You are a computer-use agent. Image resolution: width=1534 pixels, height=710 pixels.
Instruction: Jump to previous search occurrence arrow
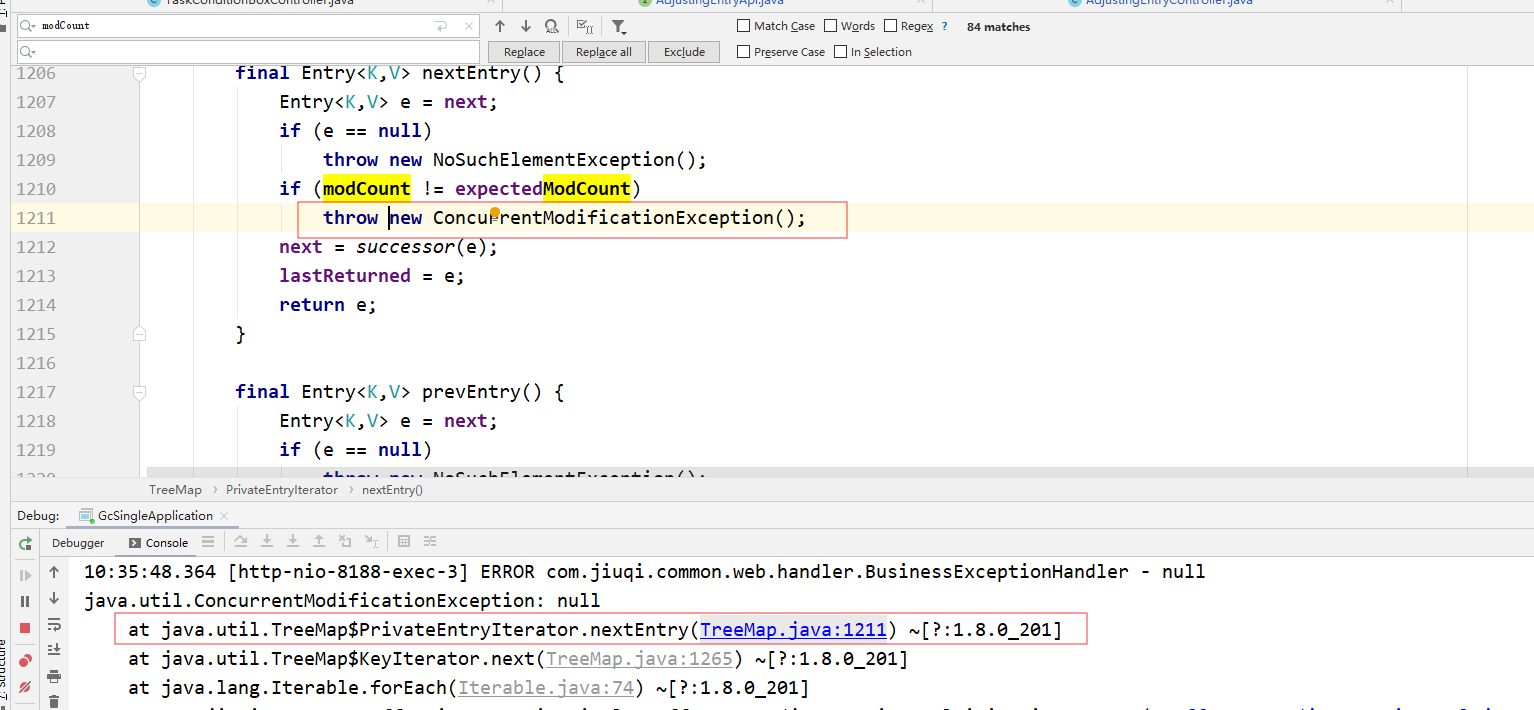500,26
